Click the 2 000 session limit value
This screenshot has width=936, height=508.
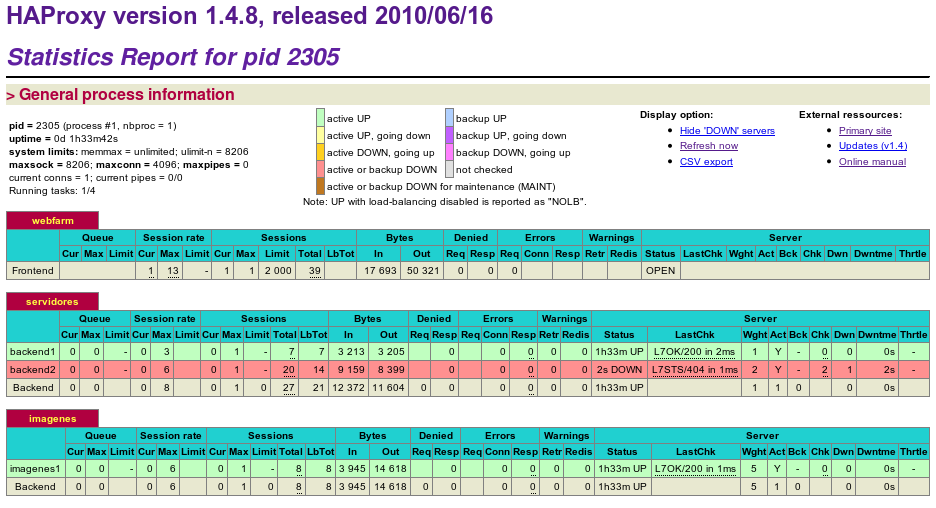click(x=279, y=270)
